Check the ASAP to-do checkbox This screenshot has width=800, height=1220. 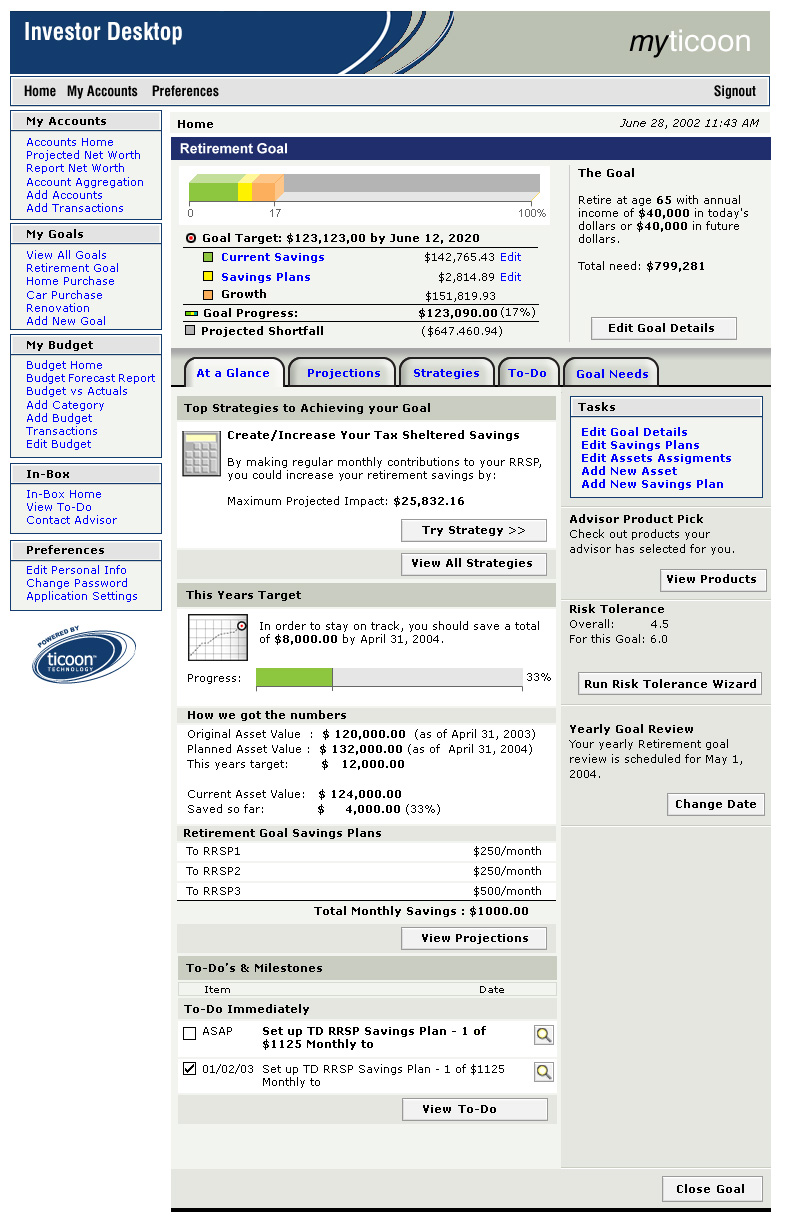[x=190, y=1033]
